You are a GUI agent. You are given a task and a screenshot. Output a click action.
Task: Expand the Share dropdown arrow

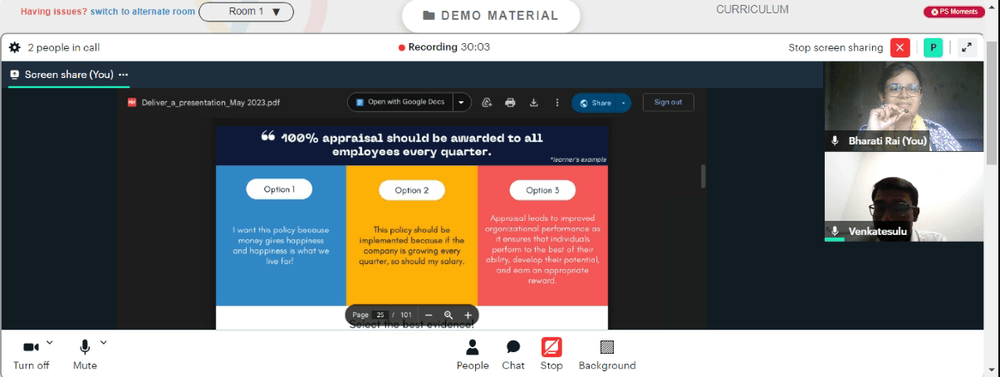(624, 103)
